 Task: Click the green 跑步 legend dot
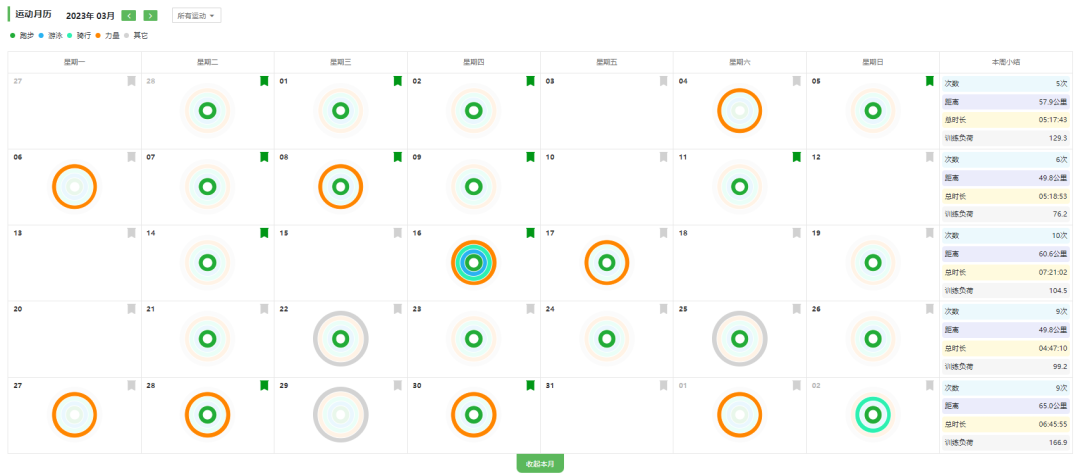[x=12, y=35]
